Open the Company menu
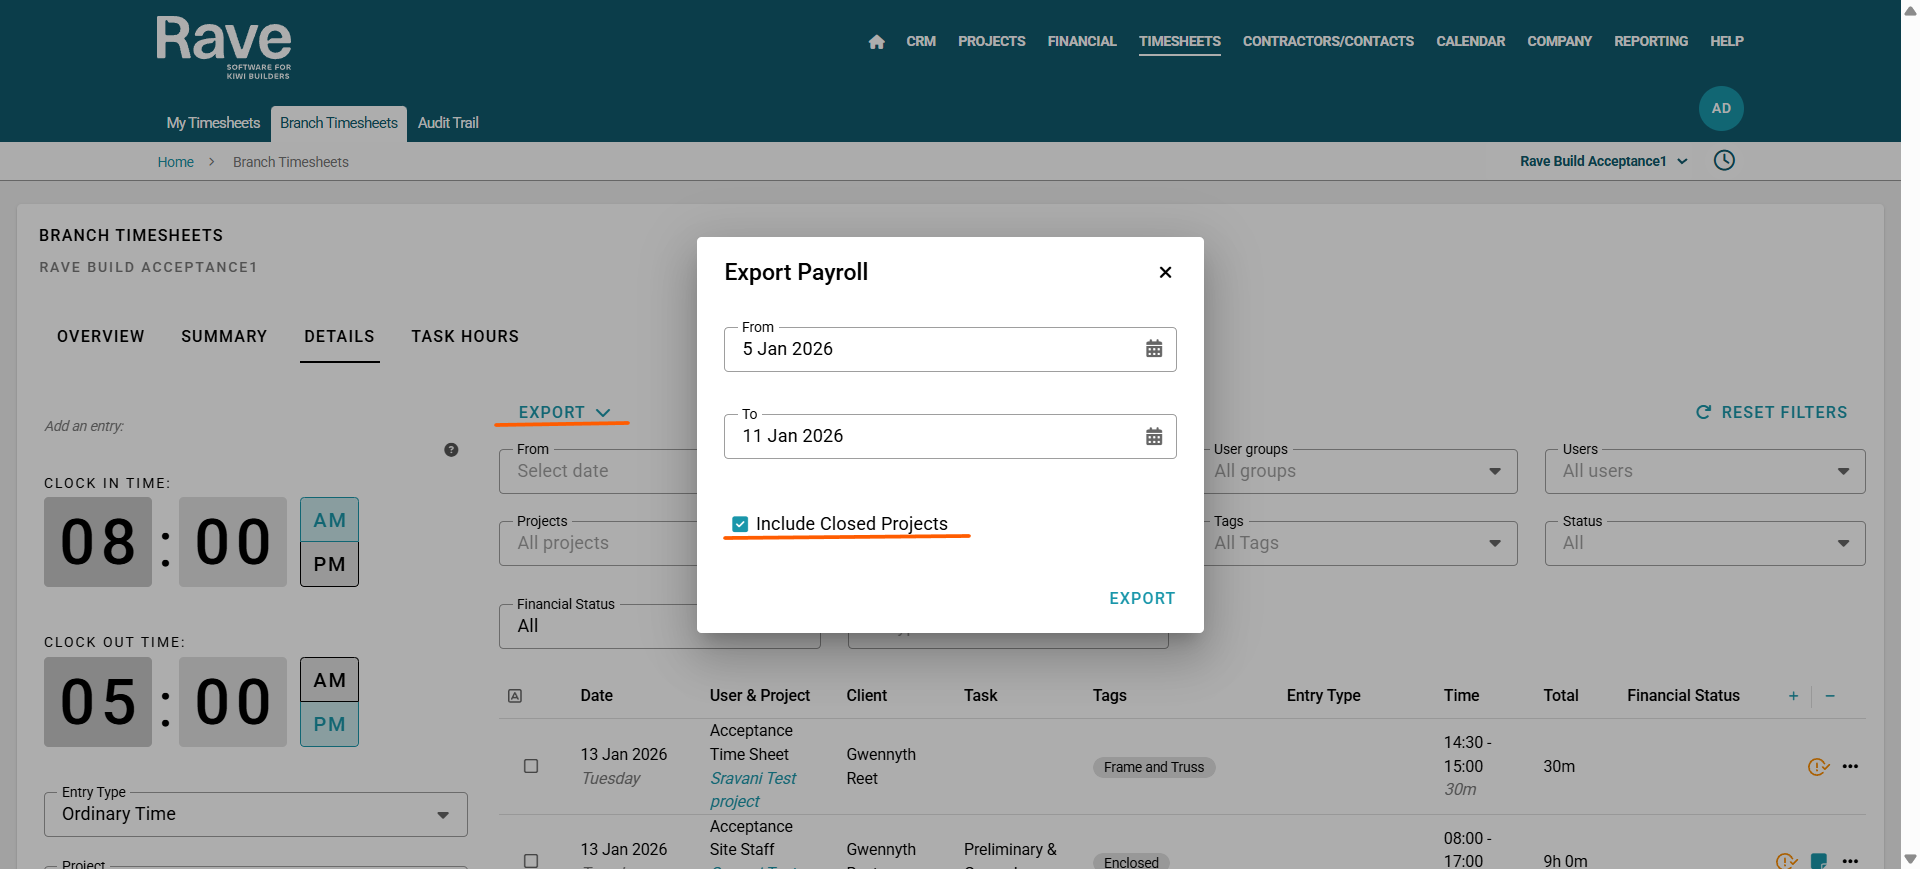The height and width of the screenshot is (869, 1920). coord(1559,42)
